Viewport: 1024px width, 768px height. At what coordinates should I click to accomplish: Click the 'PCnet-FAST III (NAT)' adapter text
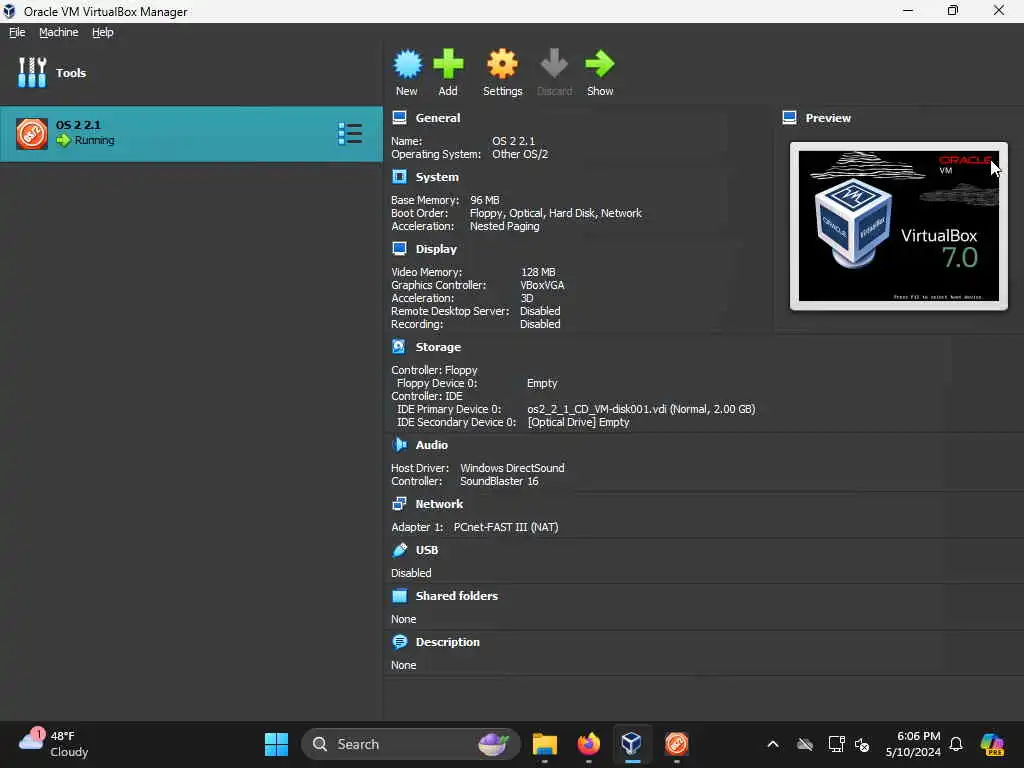pos(506,527)
